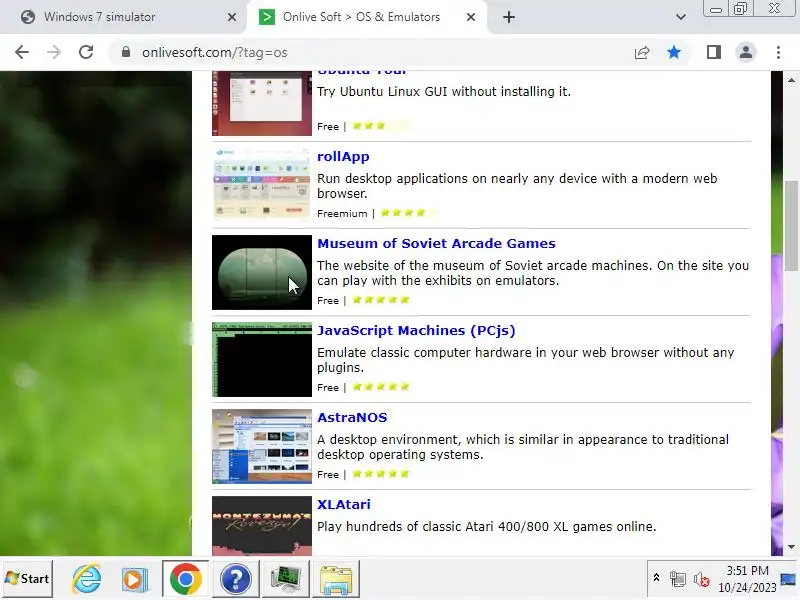
Task: Reload the onlivesoft page
Action: (x=86, y=52)
